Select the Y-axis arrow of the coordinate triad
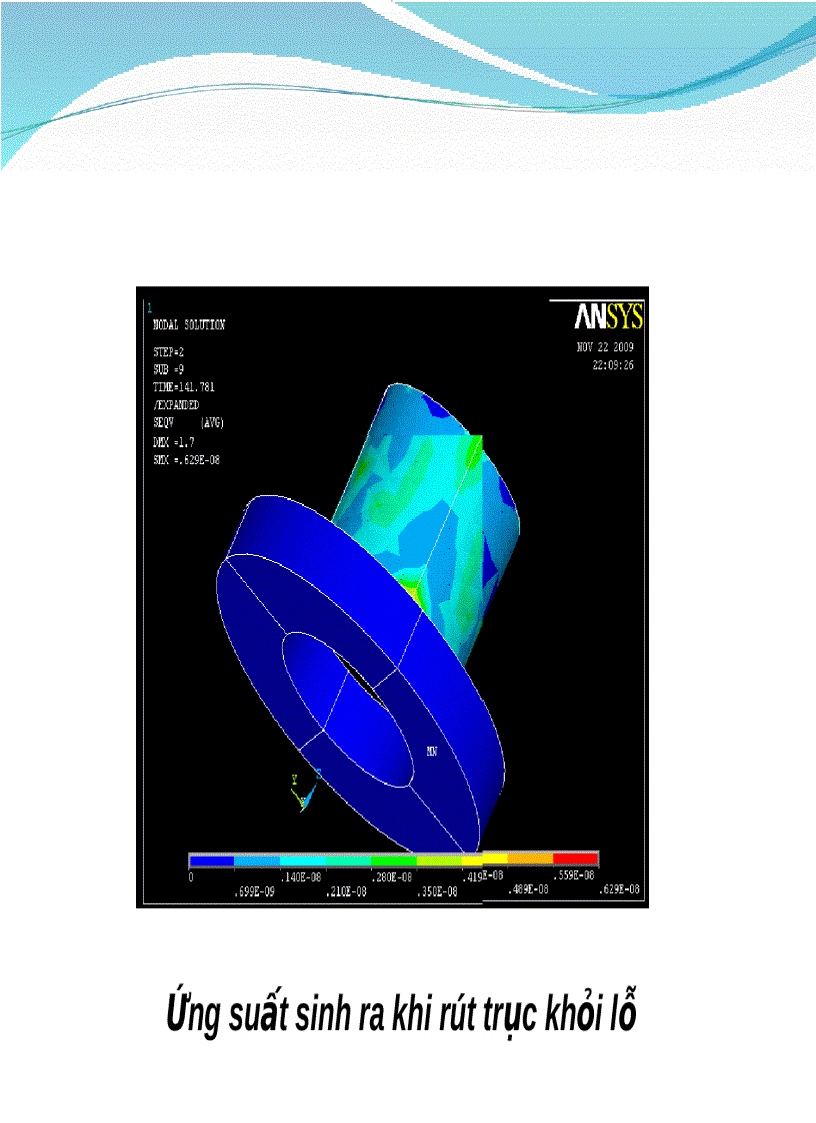Image resolution: width=816 pixels, height=1123 pixels. (x=295, y=778)
